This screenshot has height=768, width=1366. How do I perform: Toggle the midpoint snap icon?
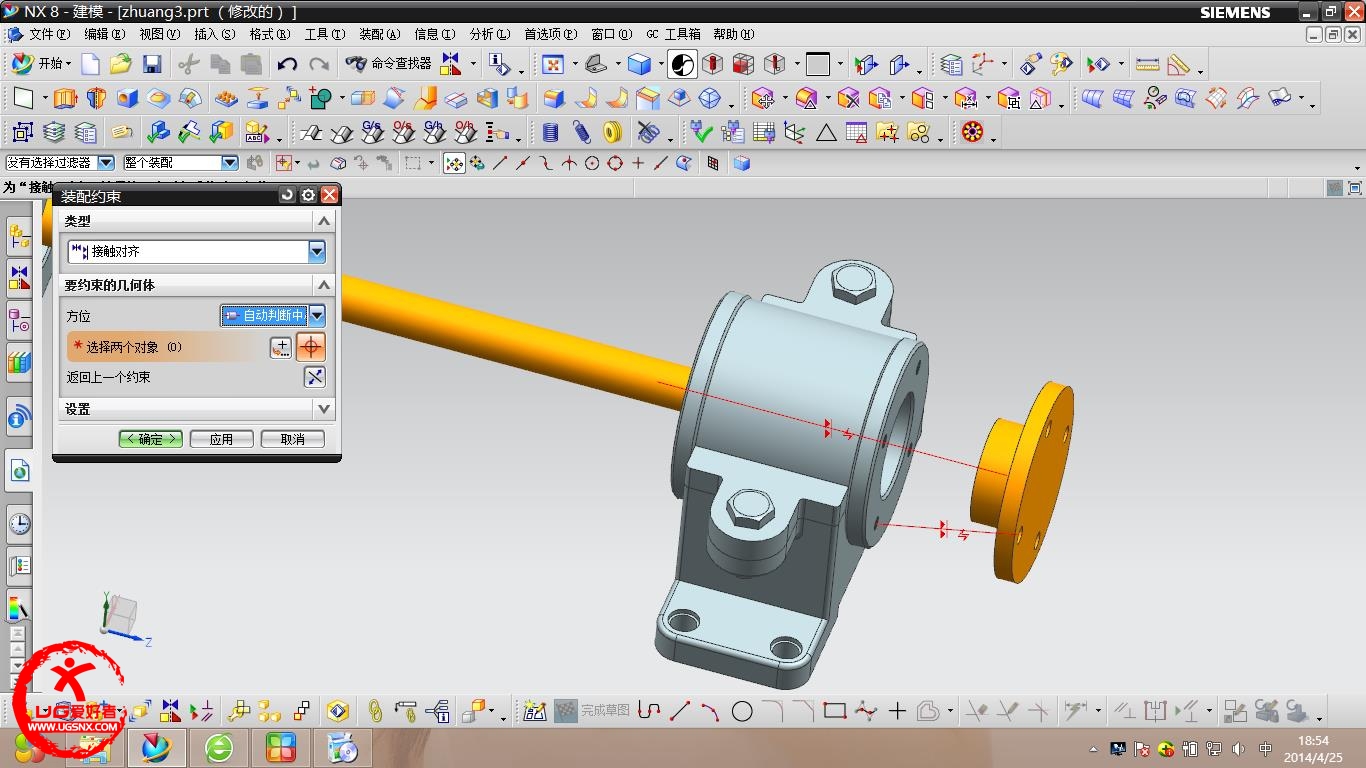tap(523, 163)
